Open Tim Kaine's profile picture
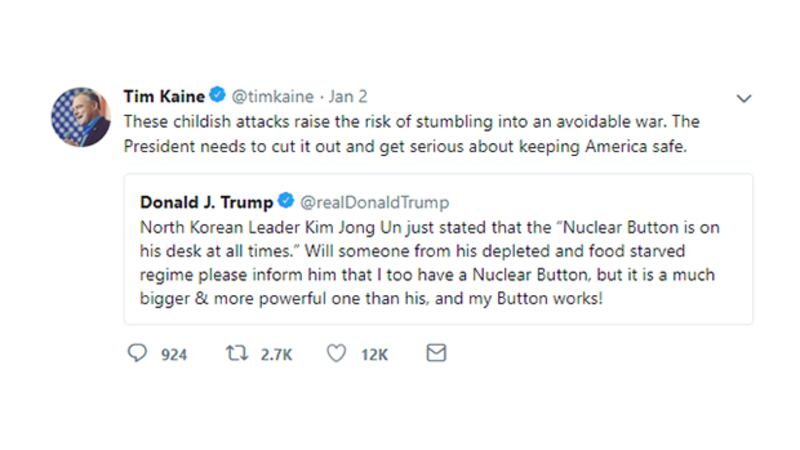800x450 pixels. tap(81, 117)
